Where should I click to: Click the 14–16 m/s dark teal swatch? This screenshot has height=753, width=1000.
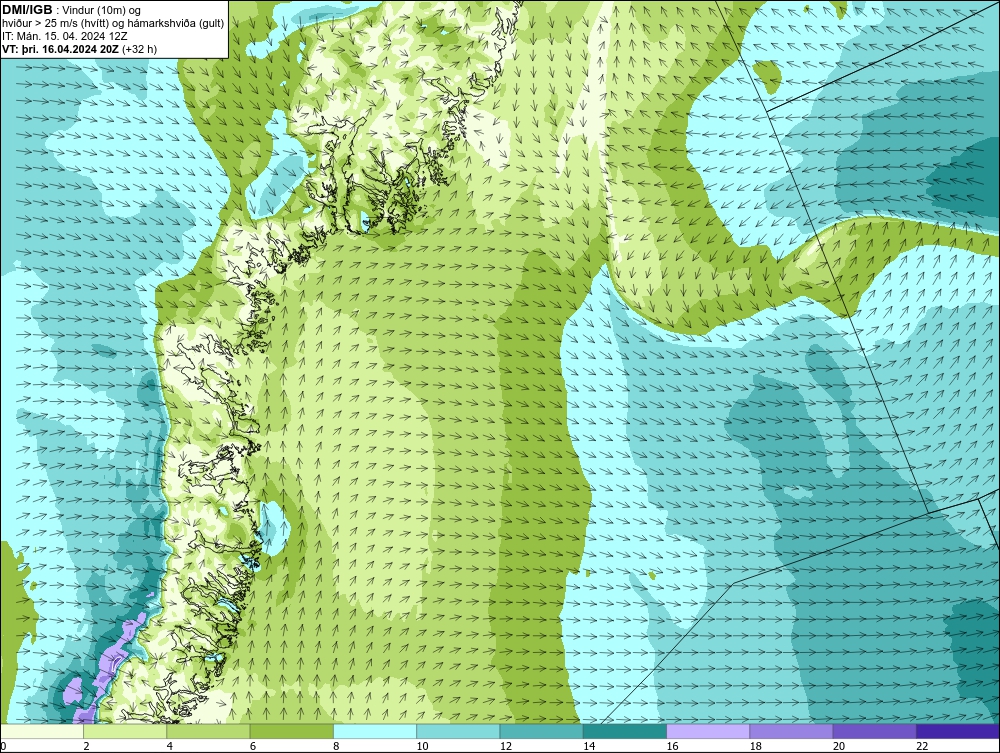624,731
